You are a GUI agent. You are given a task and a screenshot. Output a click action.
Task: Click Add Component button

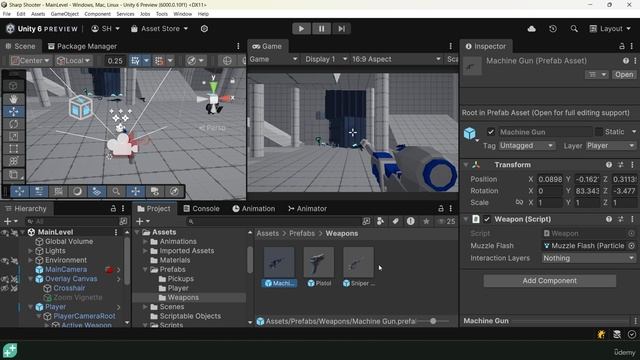(x=549, y=281)
